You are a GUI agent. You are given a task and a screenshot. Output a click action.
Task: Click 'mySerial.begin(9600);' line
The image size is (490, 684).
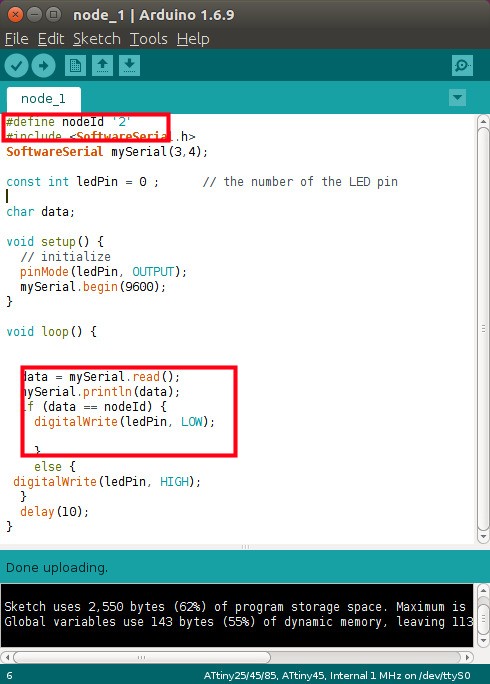pos(93,287)
